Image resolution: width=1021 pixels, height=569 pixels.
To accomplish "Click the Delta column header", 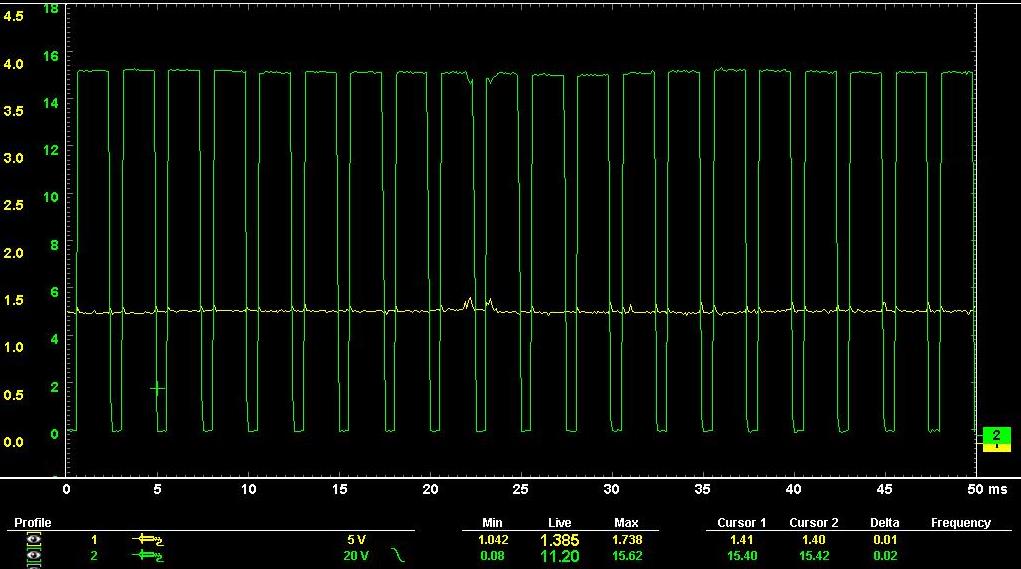I will tap(885, 523).
